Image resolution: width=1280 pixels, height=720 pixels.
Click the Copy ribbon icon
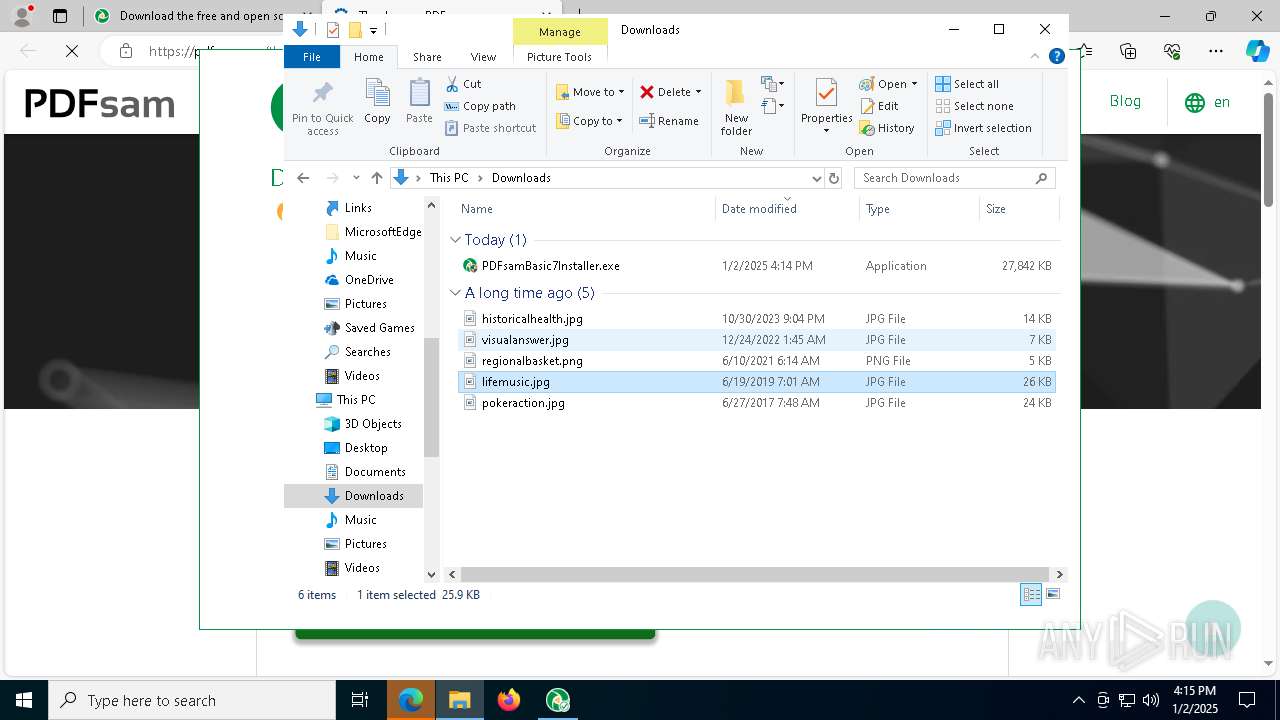tap(377, 102)
